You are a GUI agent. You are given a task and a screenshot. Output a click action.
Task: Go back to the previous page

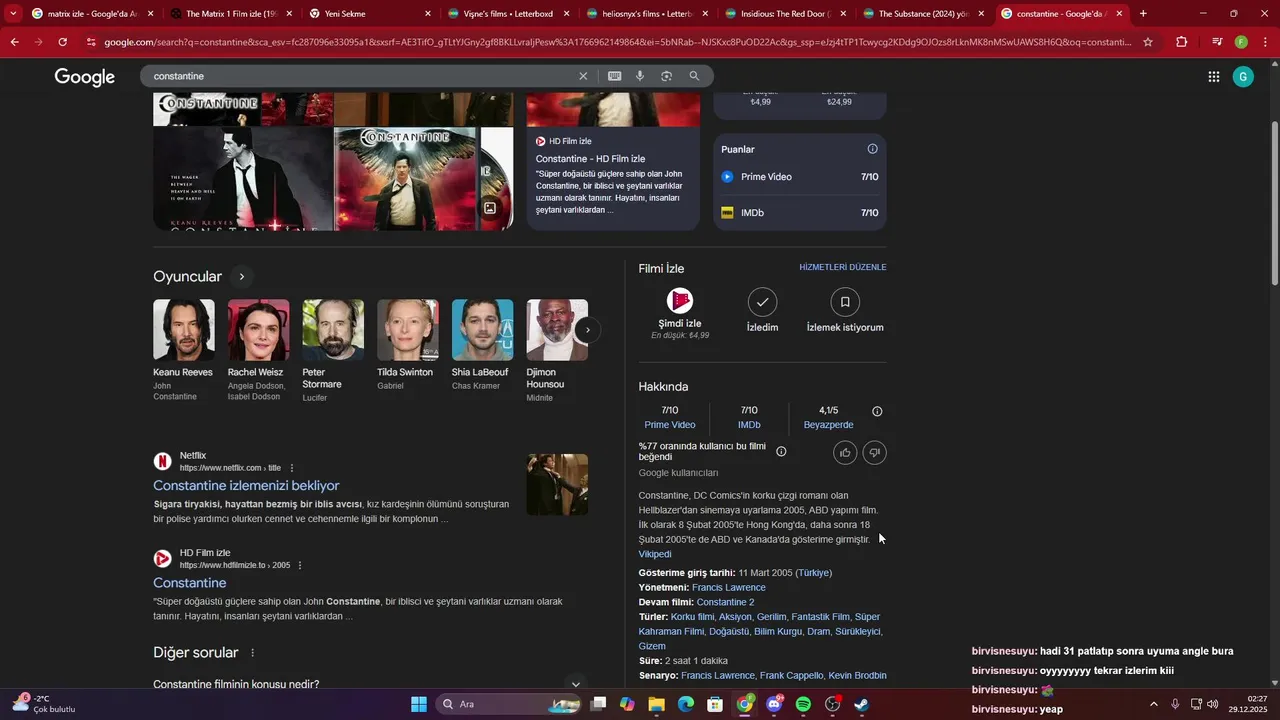14,42
